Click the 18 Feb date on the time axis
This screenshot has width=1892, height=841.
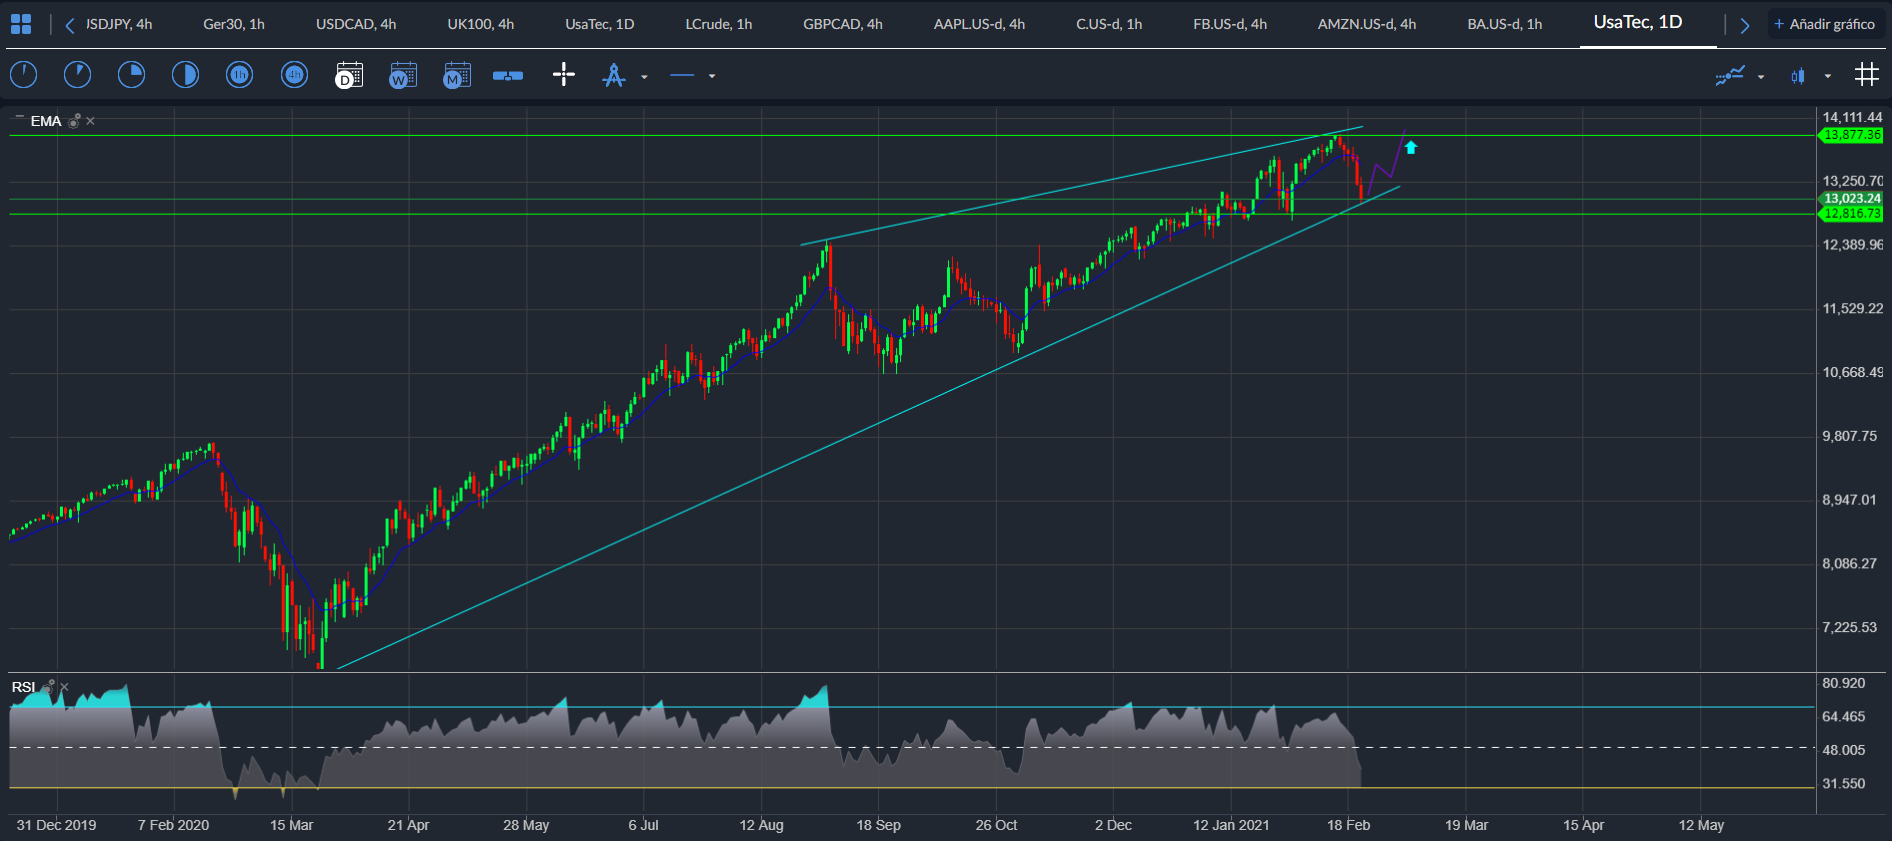coord(1348,825)
